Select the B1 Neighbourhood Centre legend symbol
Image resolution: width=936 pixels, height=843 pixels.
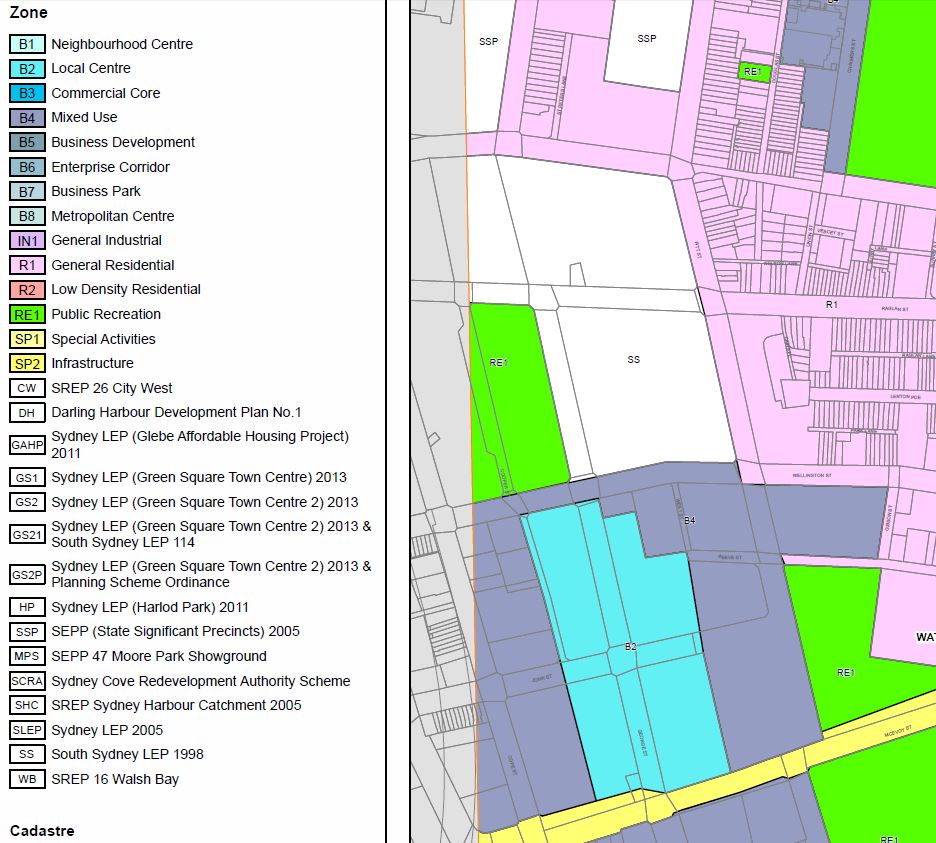coord(26,44)
